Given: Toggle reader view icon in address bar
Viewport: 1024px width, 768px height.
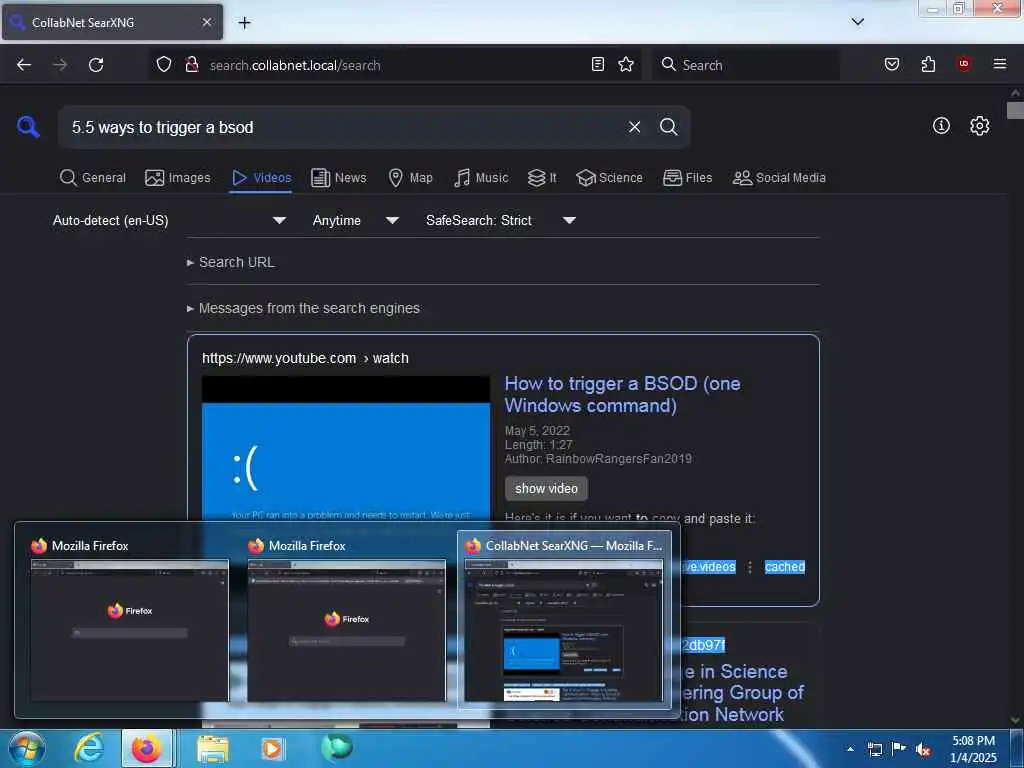Looking at the screenshot, I should click(x=598, y=64).
